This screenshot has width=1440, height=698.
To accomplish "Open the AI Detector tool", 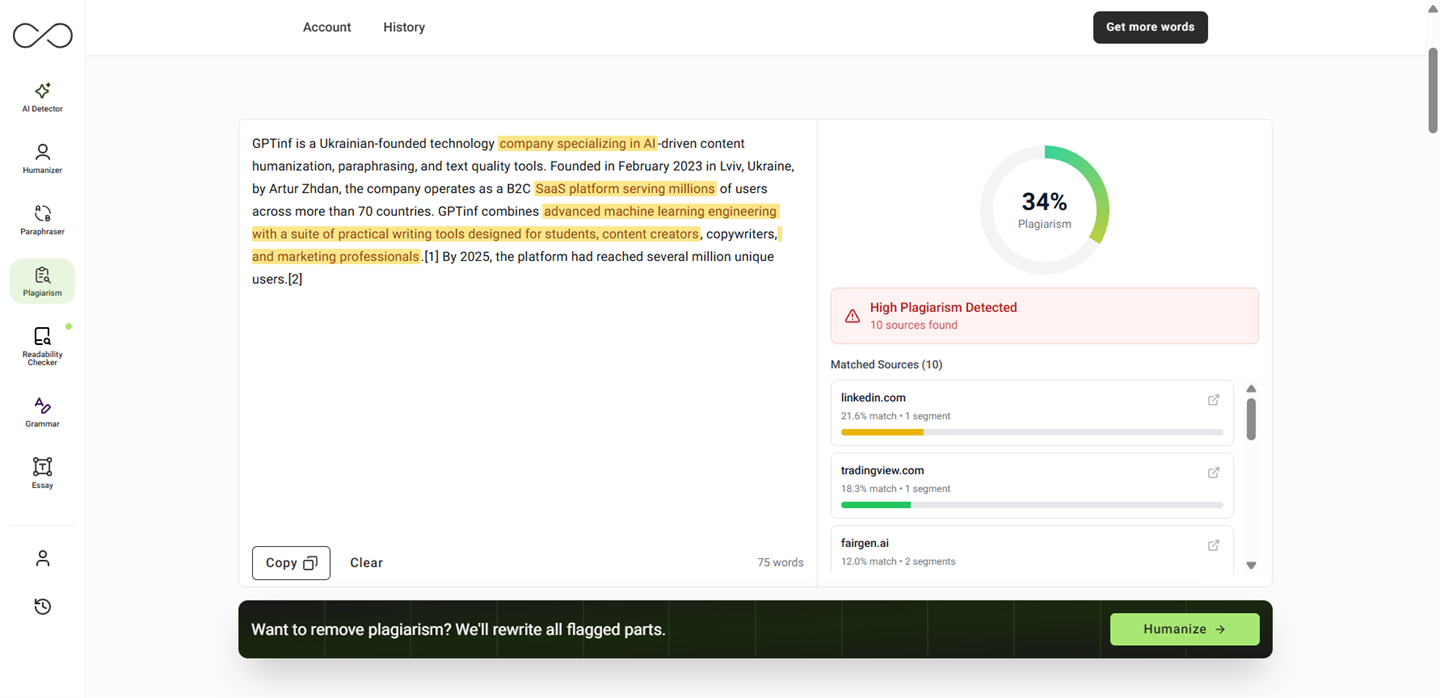I will pyautogui.click(x=42, y=97).
